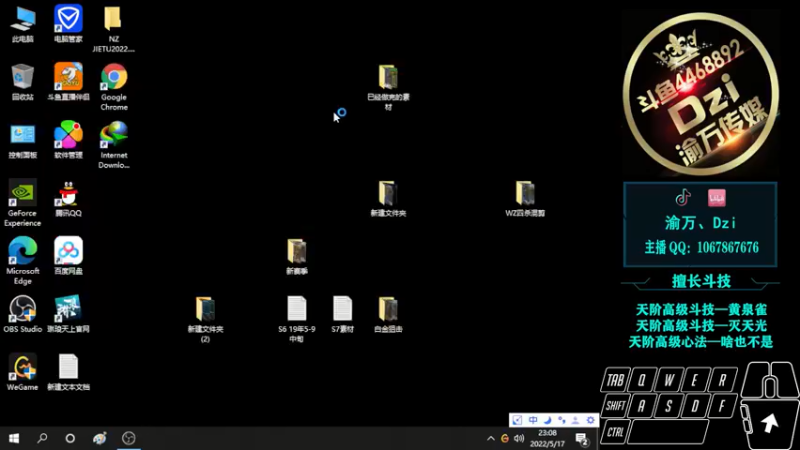Viewport: 800px width, 450px height.
Task: Open the input method settings gear
Action: (x=590, y=420)
